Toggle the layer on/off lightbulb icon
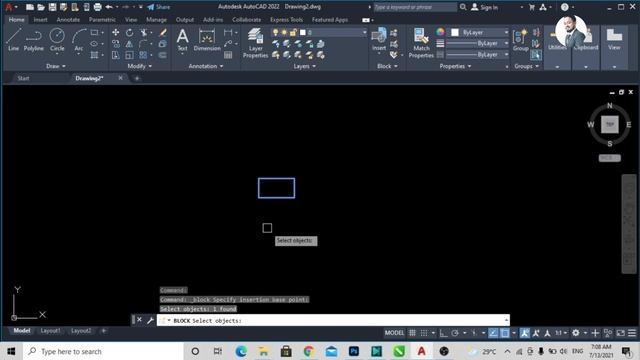Image resolution: width=640 pixels, height=360 pixels. coord(276,32)
